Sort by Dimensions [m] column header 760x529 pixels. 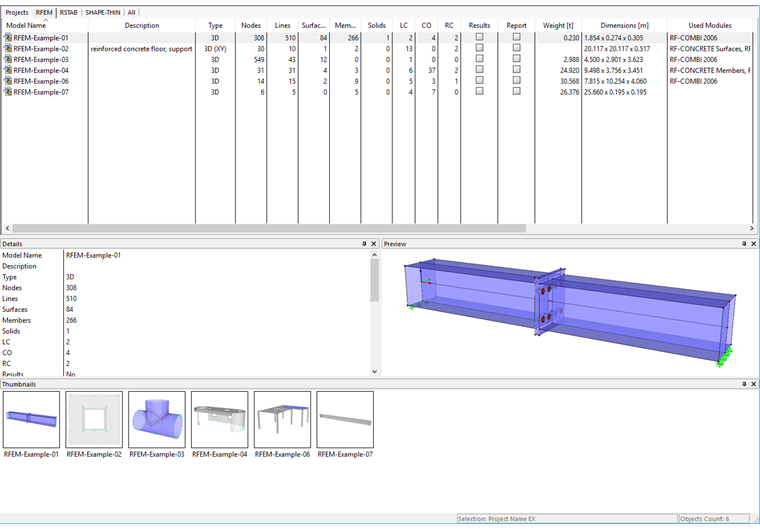coord(624,25)
